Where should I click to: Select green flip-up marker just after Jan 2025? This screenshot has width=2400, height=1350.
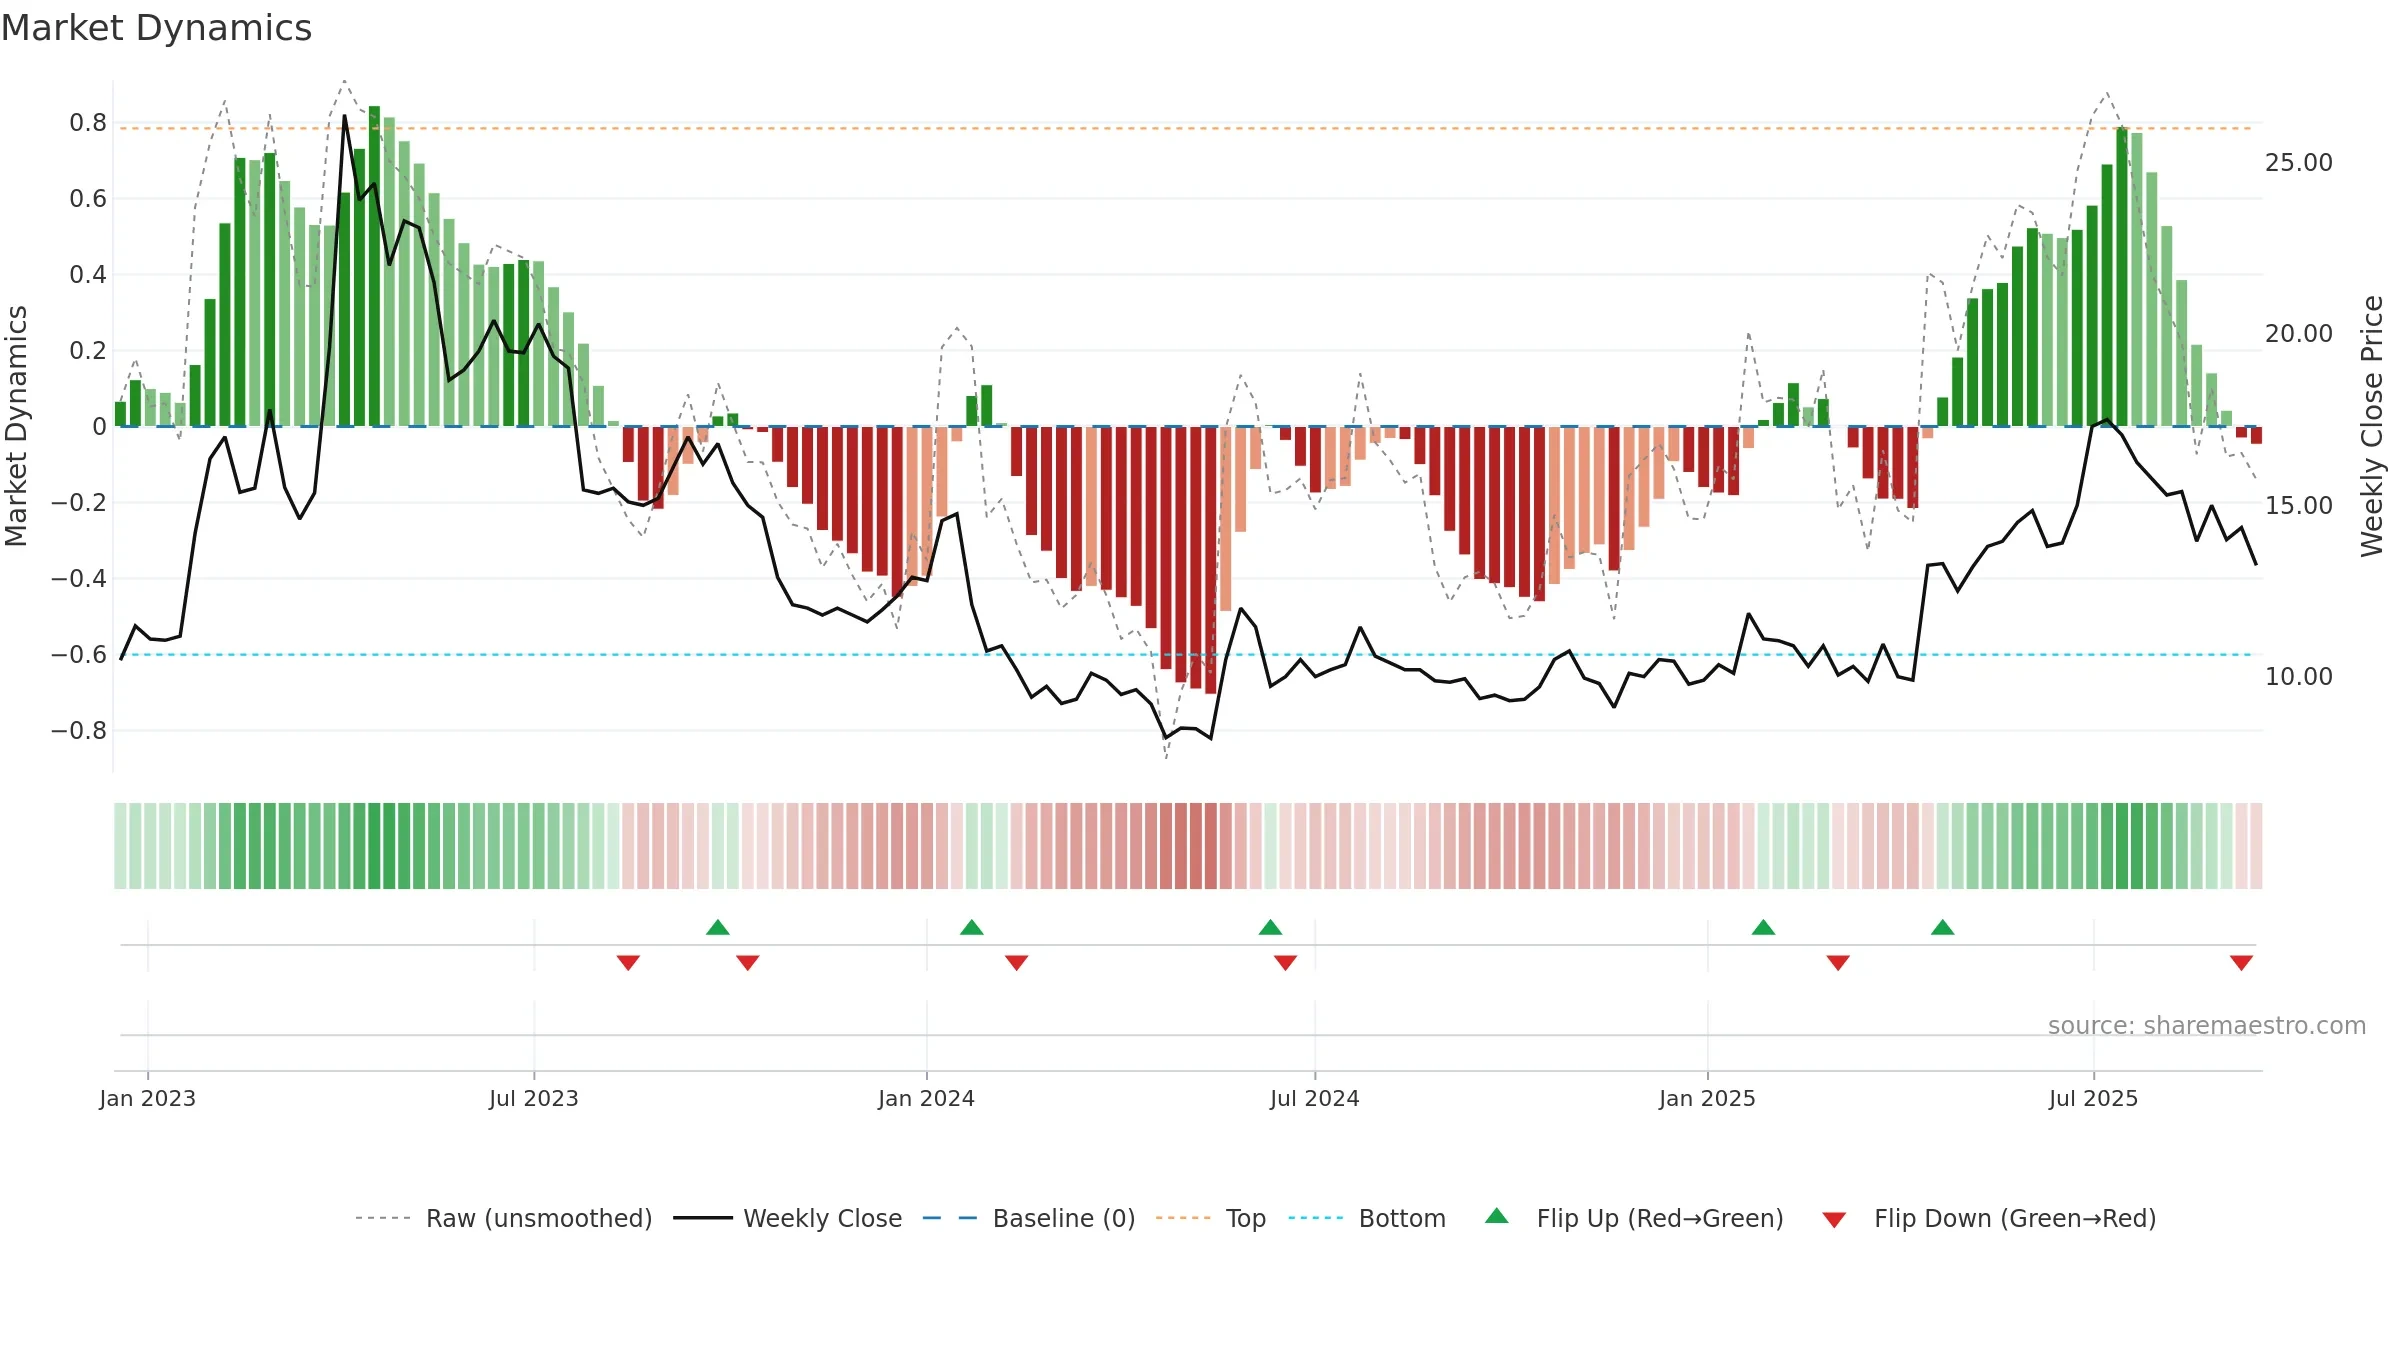pyautogui.click(x=1764, y=927)
